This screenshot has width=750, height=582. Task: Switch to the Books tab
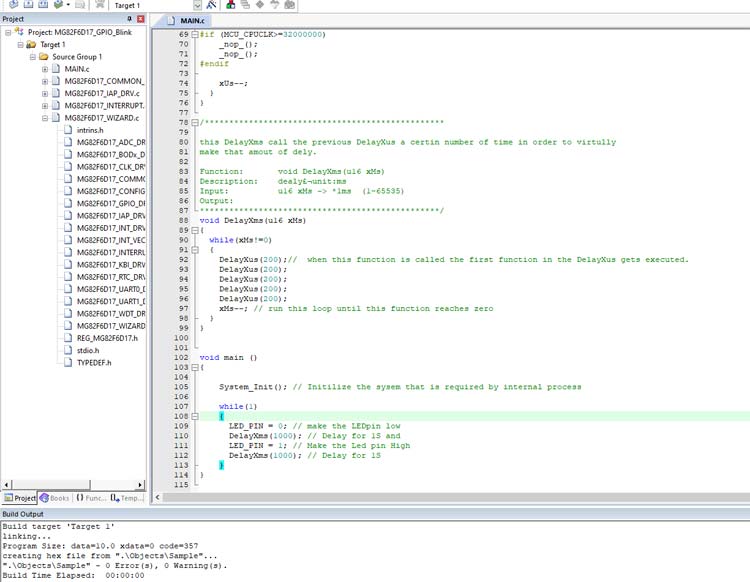pyautogui.click(x=55, y=497)
